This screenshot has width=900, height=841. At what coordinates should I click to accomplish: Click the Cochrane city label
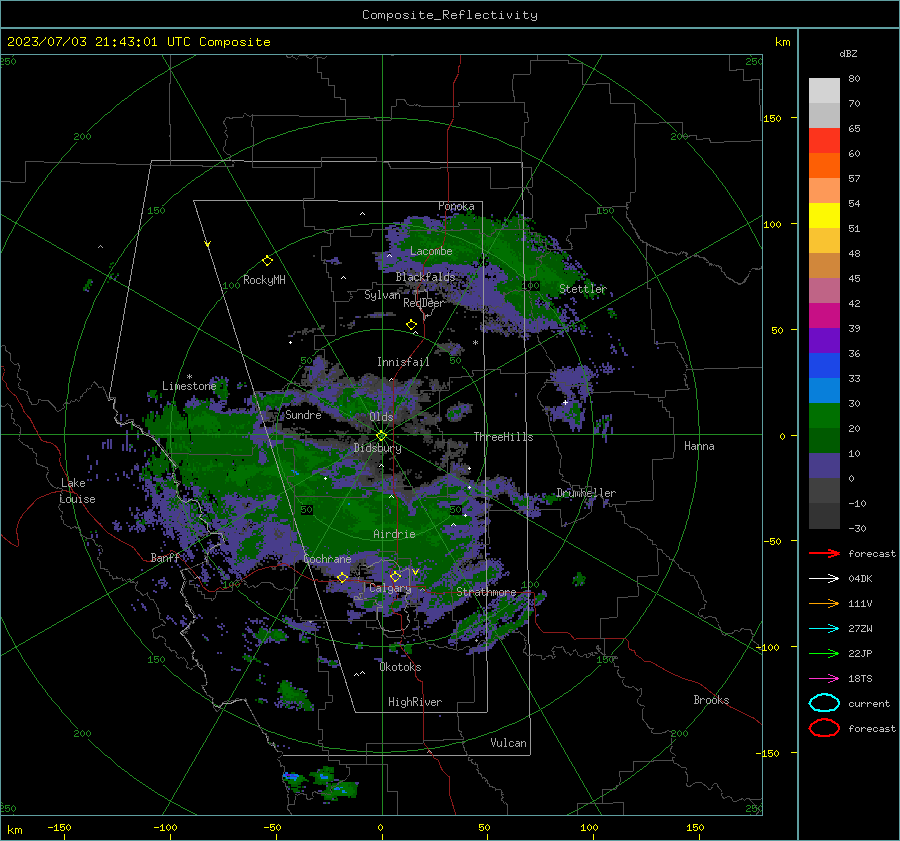pos(327,559)
